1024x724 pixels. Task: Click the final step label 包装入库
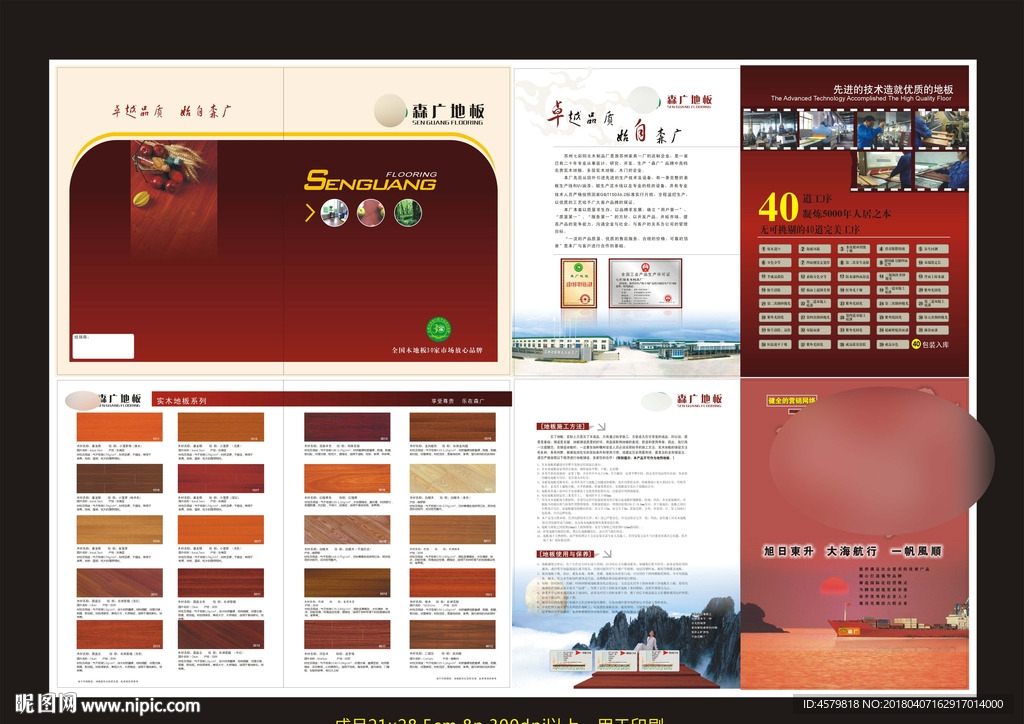click(x=936, y=344)
